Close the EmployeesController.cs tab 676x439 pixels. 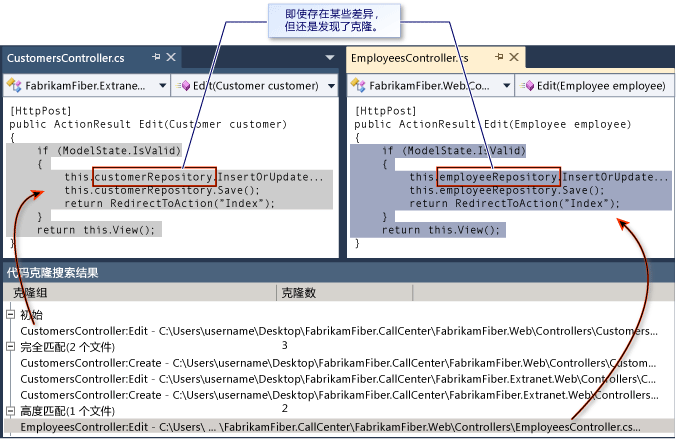(514, 57)
